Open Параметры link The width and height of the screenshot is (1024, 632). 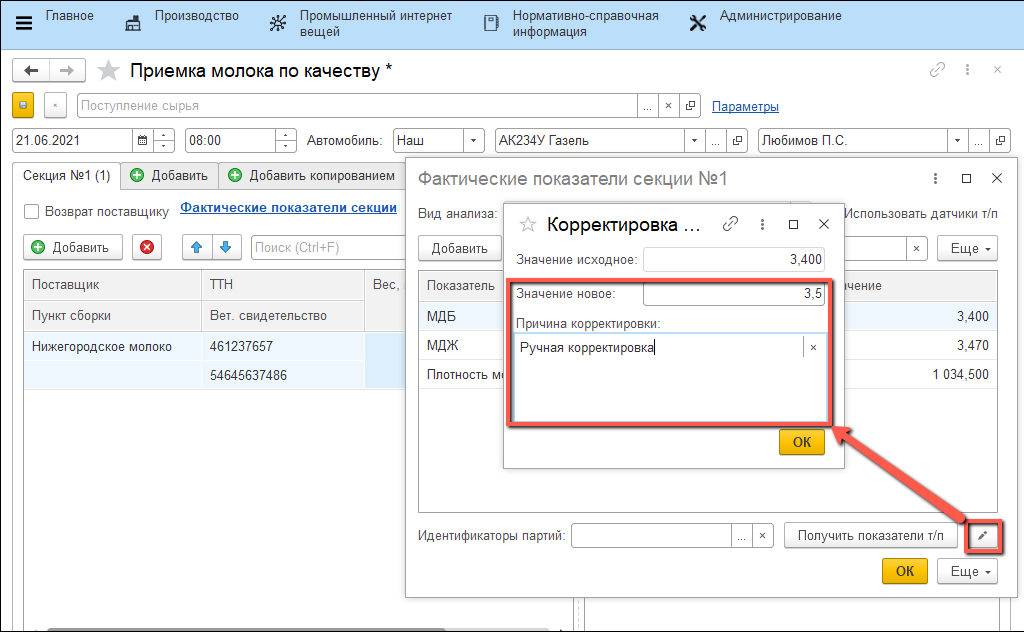745,106
